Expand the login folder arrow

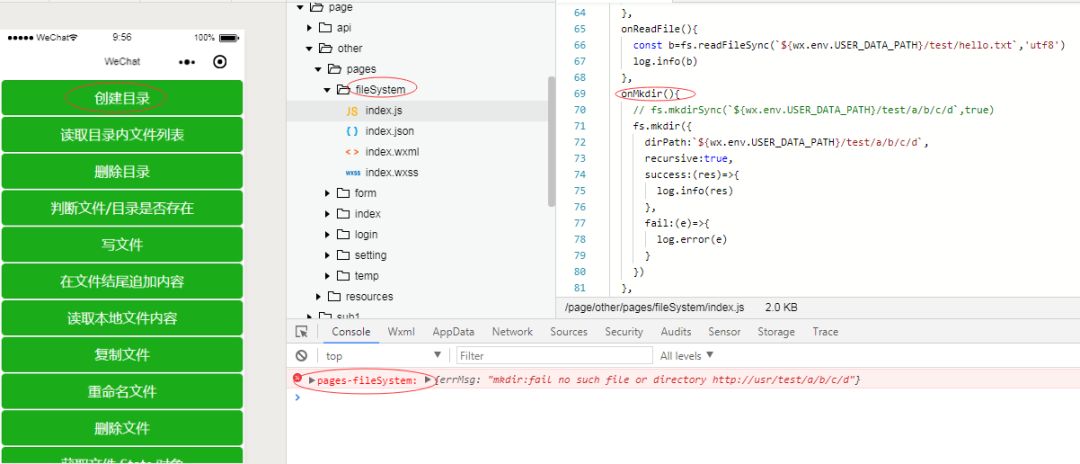[x=327, y=235]
